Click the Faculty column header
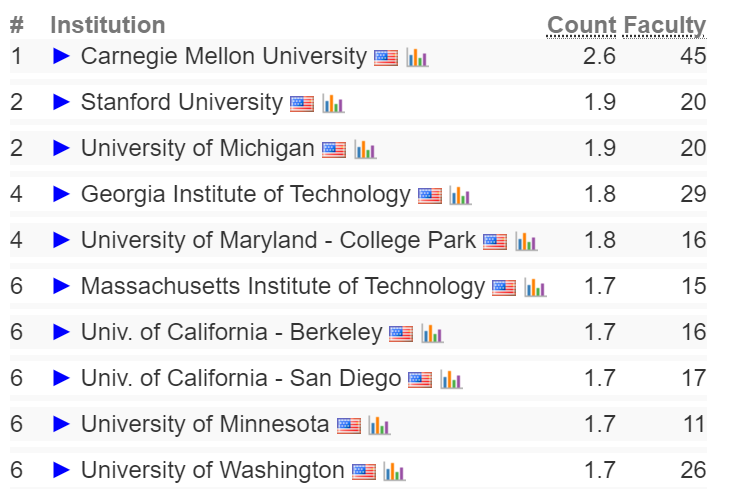The height and width of the screenshot is (489, 732). pyautogui.click(x=665, y=25)
